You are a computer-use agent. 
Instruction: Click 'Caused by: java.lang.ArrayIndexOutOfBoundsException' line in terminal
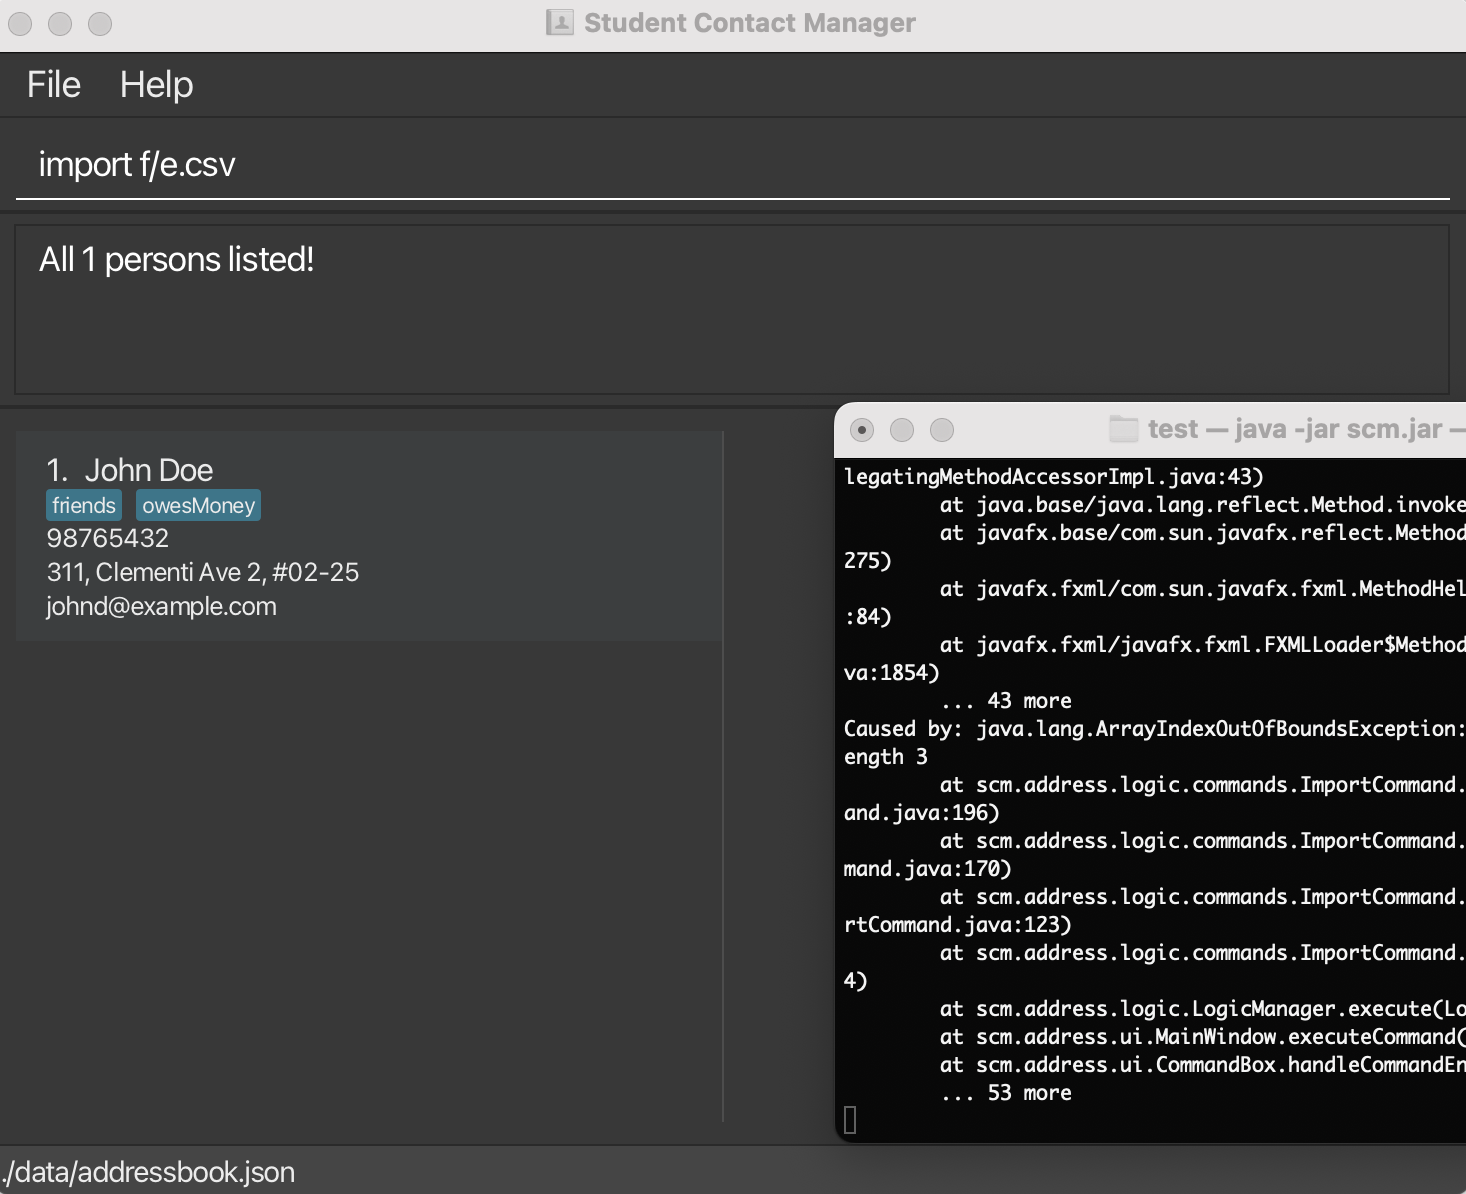pos(1155,729)
